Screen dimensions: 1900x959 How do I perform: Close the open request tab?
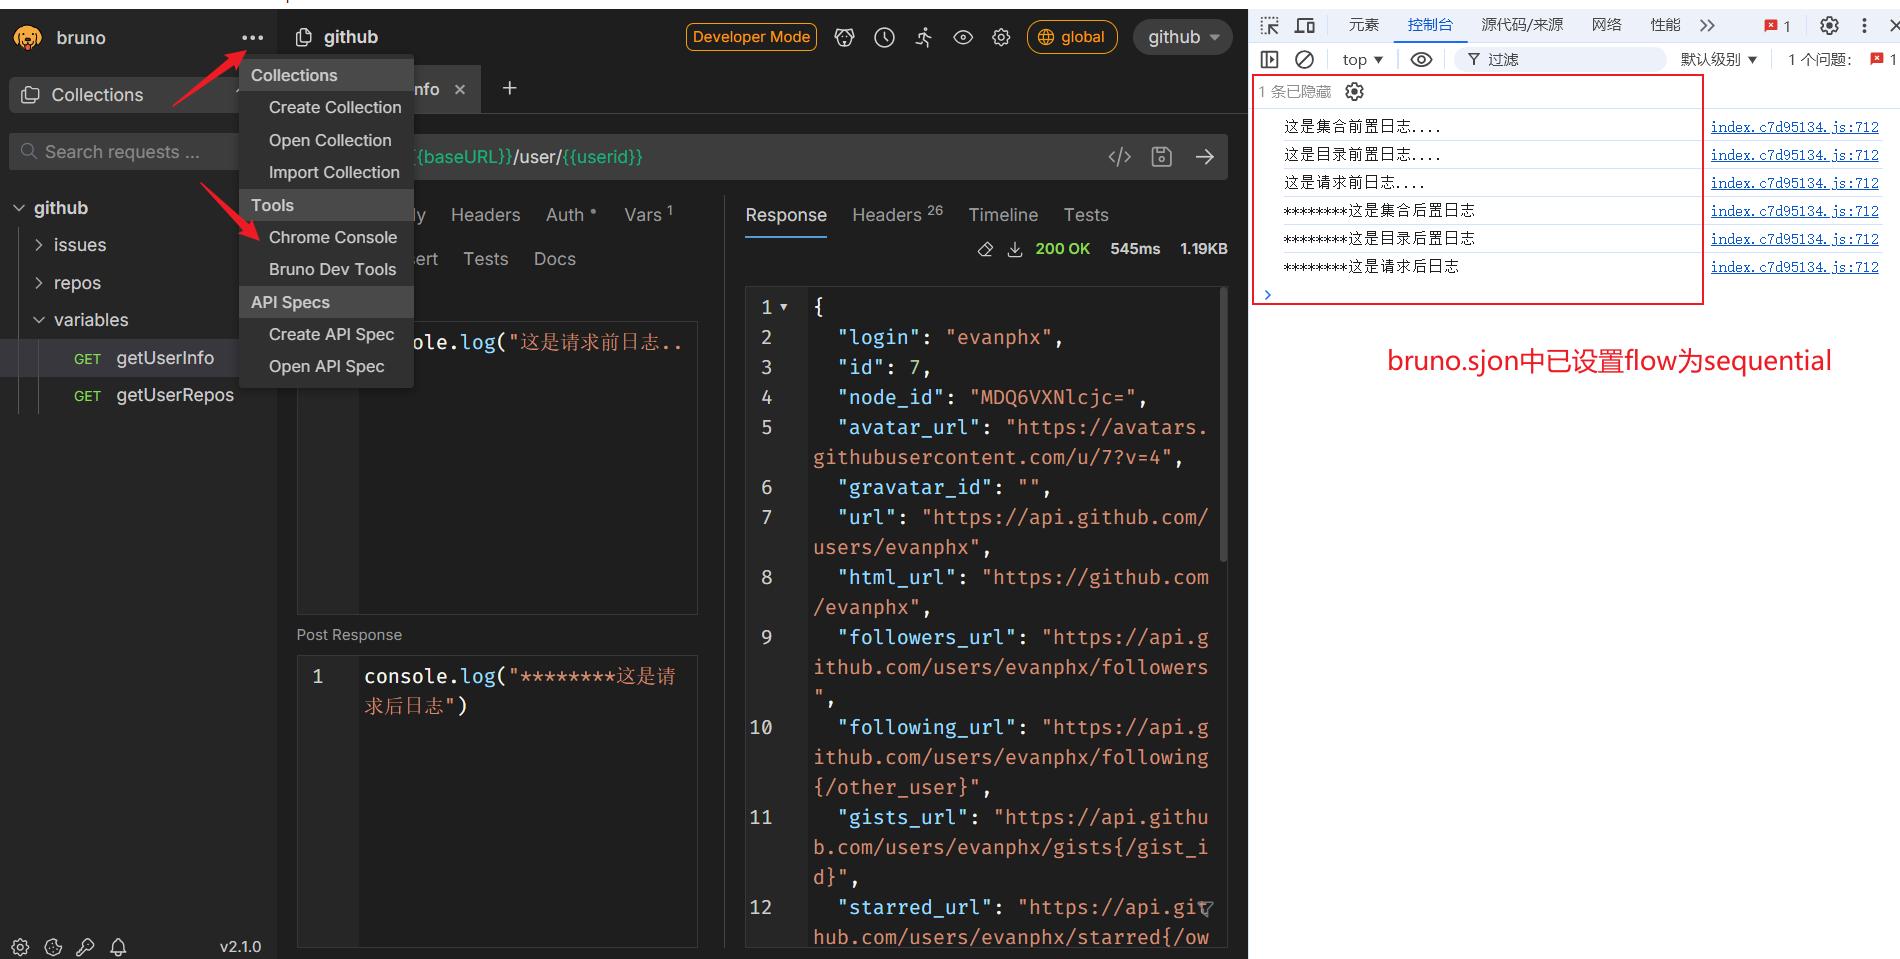pos(460,90)
